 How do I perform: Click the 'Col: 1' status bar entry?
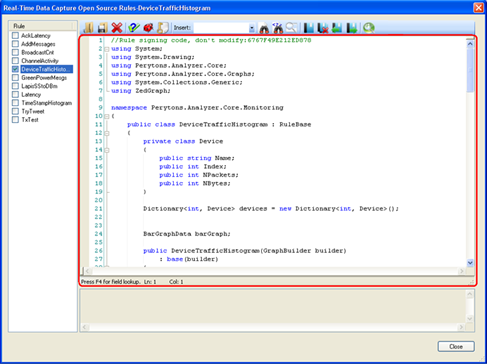click(176, 282)
